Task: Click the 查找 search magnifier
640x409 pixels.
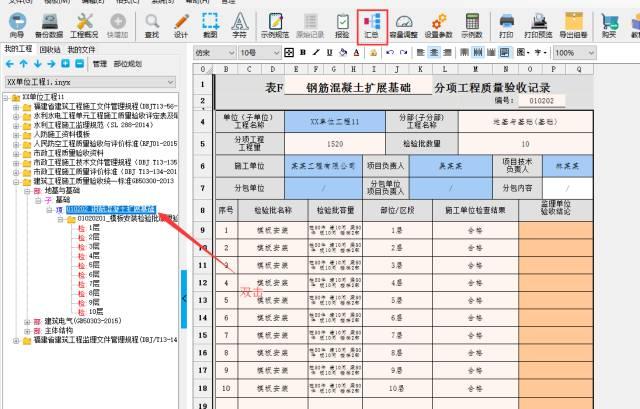Action: tap(152, 25)
